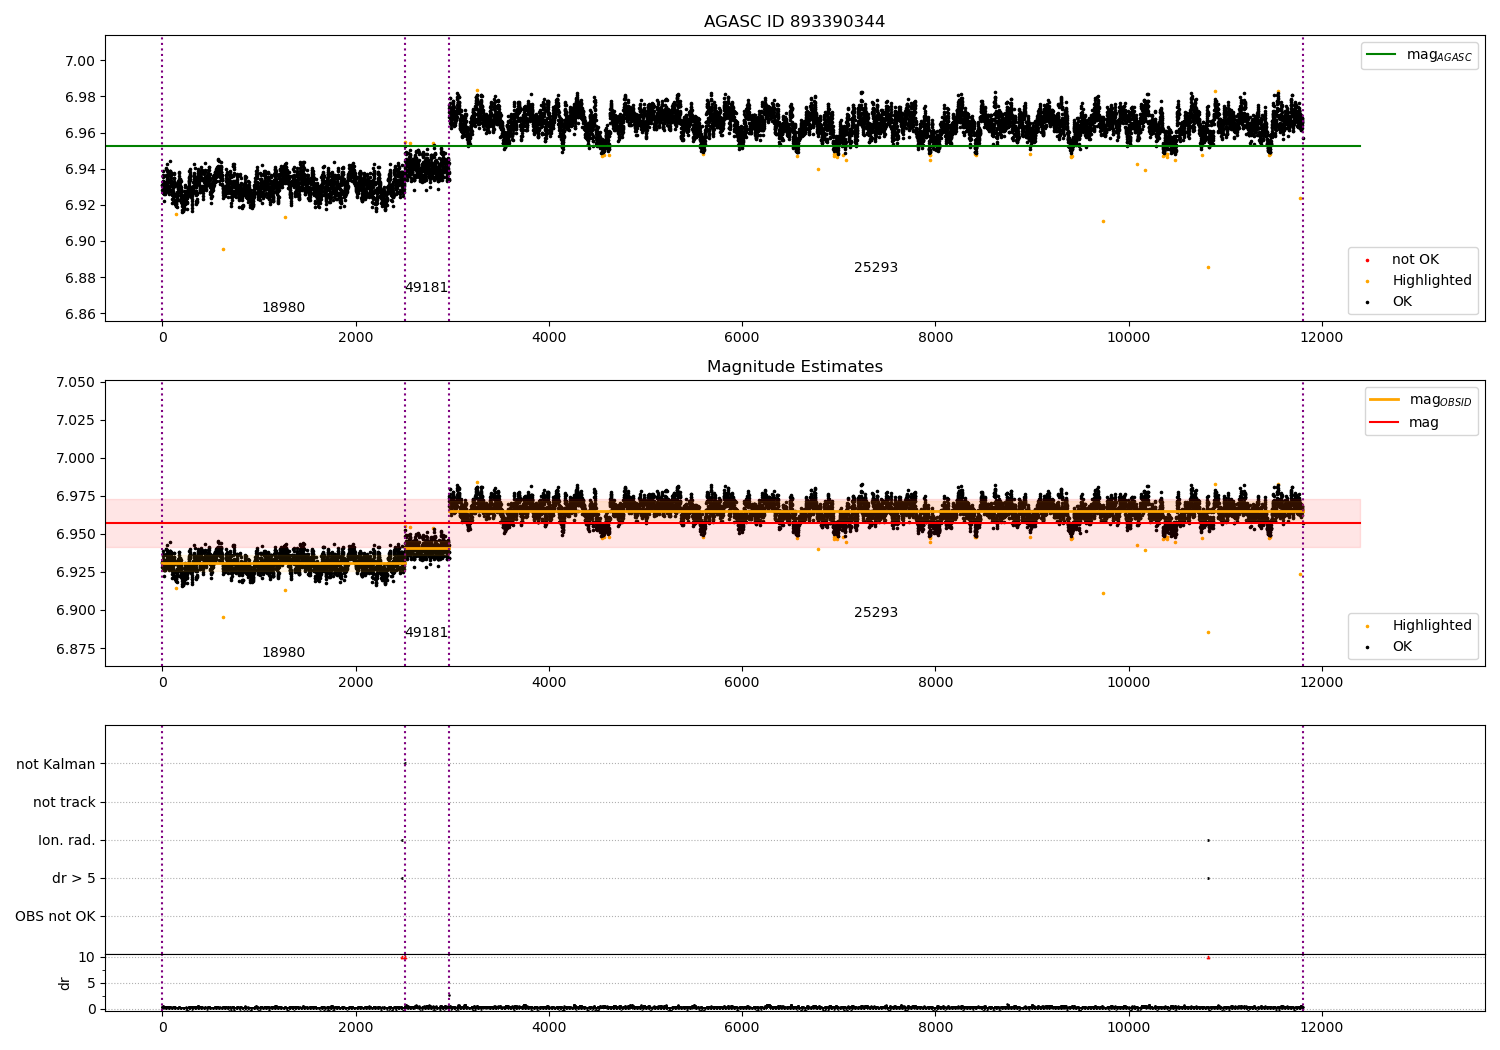
Task: Click the title 'AGASC ID 893390344'
Action: [x=794, y=22]
